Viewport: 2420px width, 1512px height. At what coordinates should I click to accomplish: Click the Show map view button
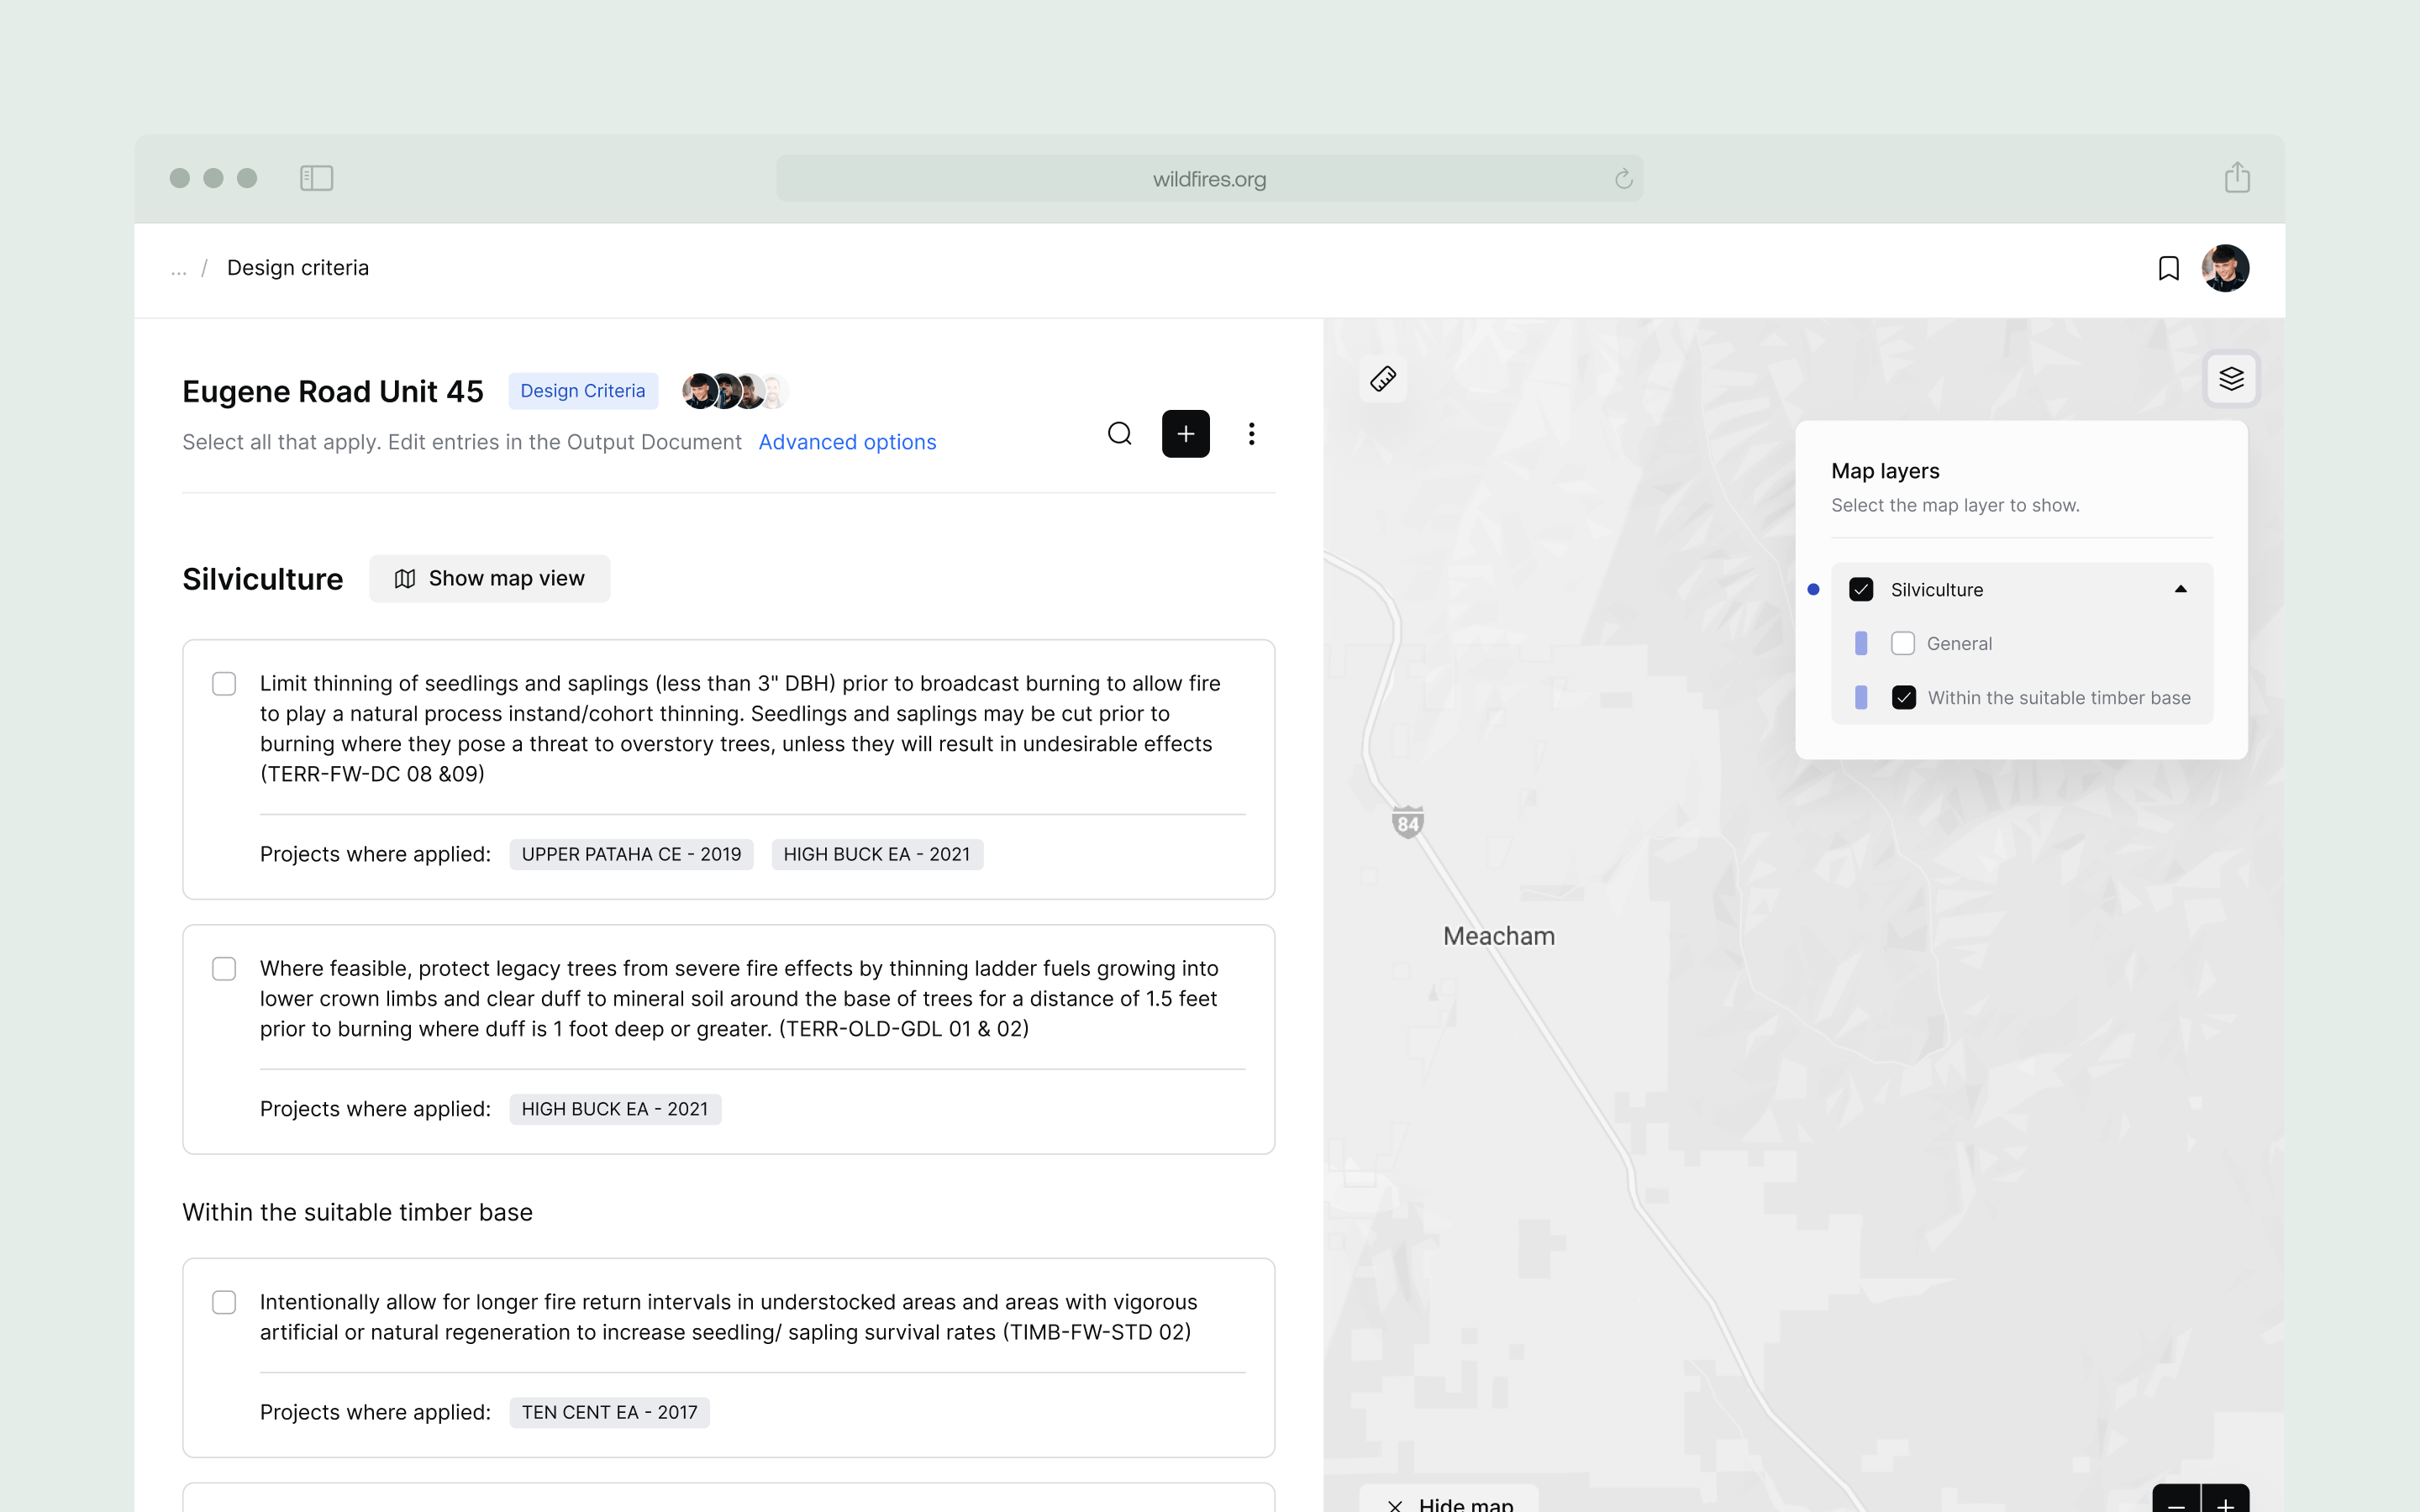point(489,579)
